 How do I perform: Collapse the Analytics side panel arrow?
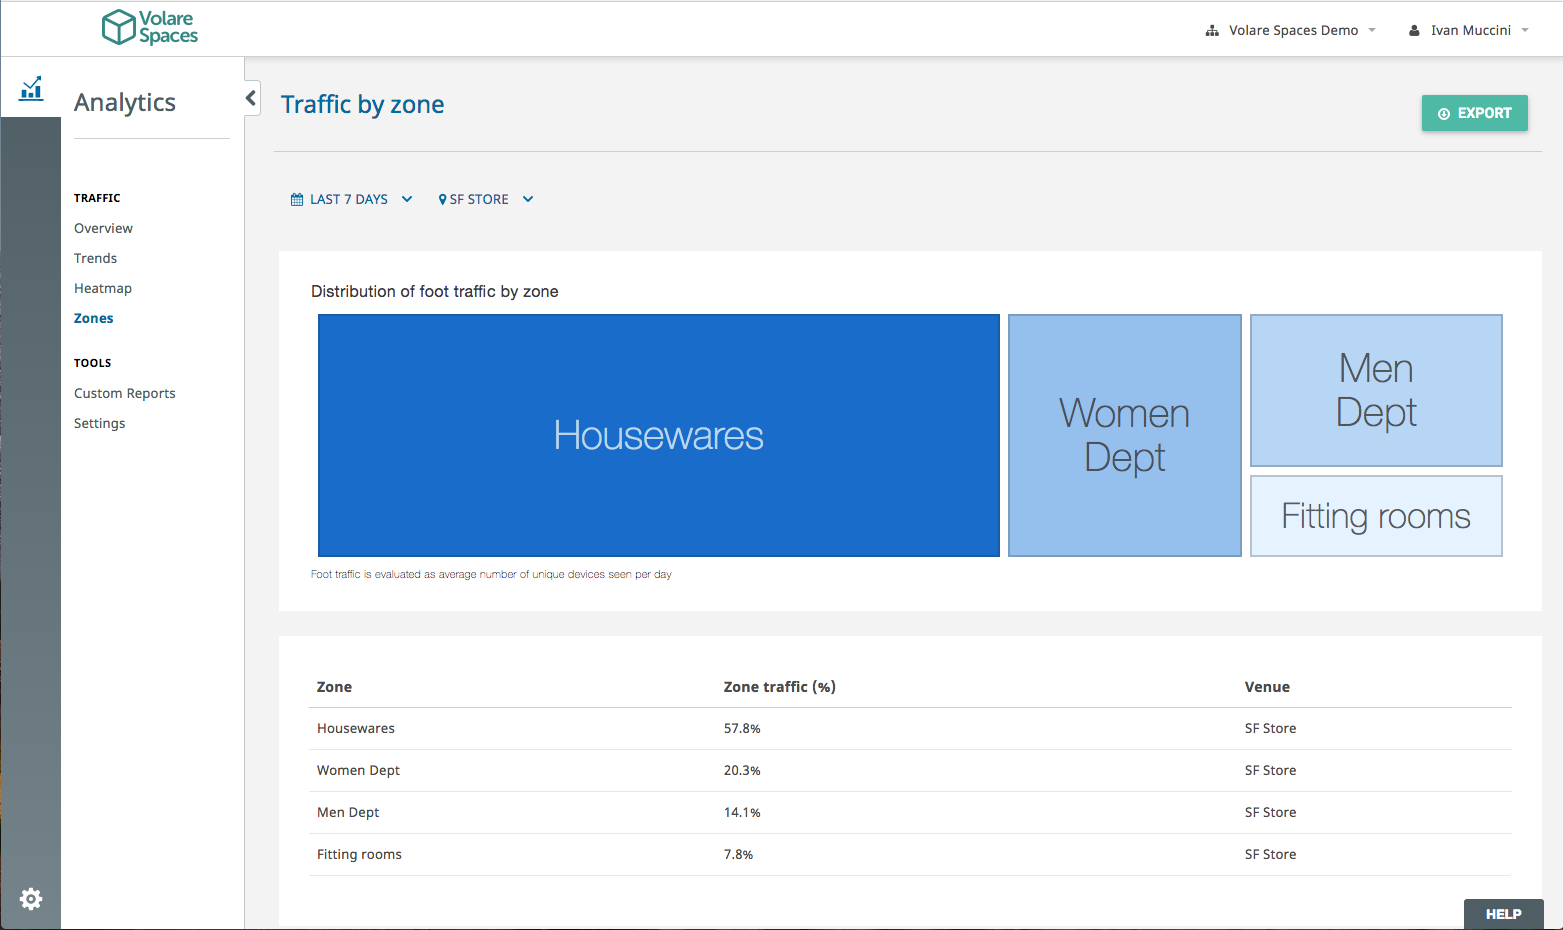(x=251, y=98)
